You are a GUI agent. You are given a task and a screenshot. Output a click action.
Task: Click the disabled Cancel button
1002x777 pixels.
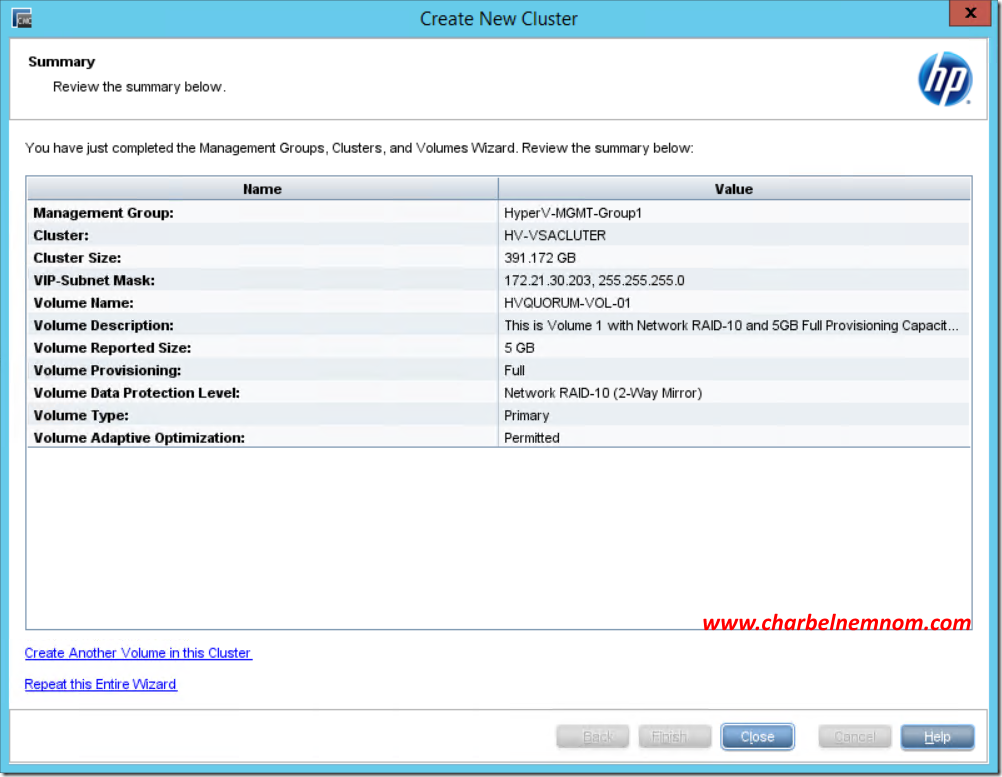855,737
